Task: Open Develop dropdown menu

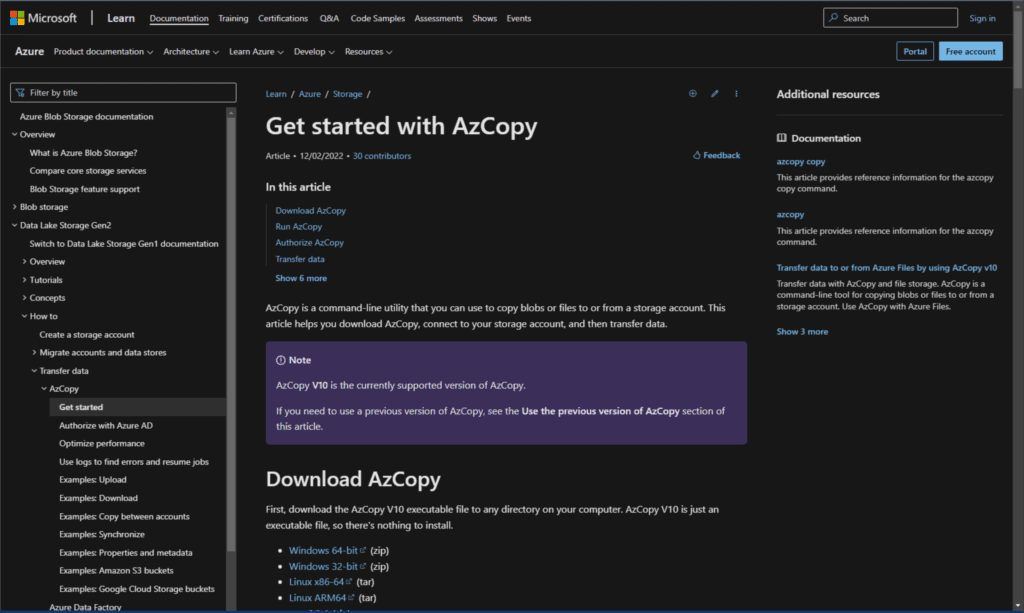Action: tap(314, 52)
